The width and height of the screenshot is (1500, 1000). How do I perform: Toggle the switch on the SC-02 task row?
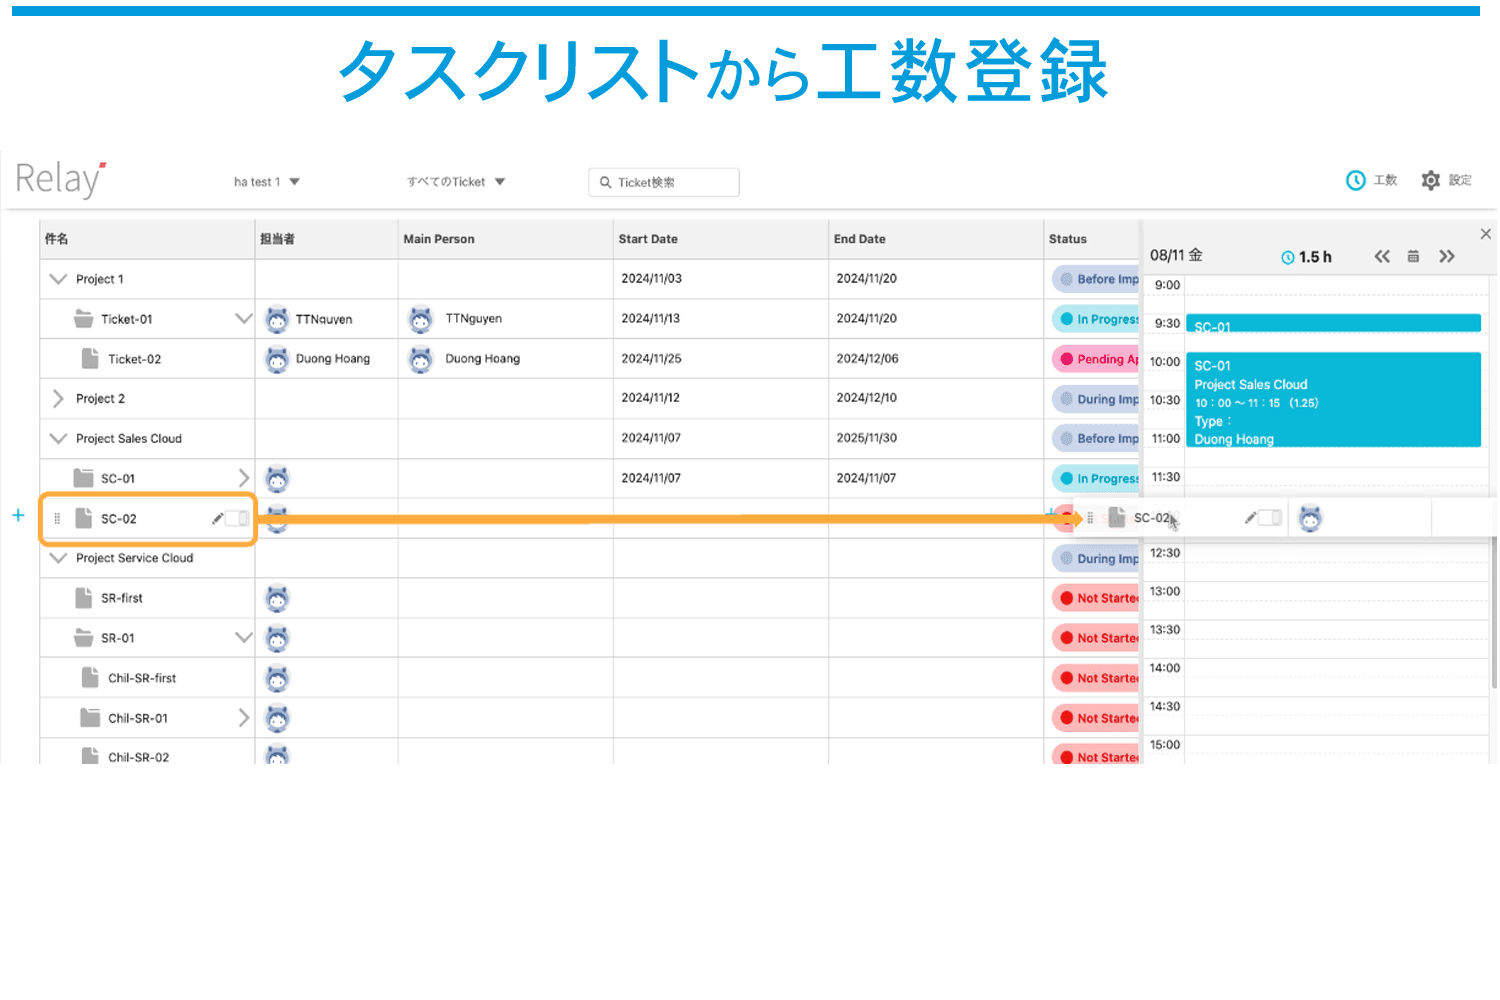click(x=238, y=518)
